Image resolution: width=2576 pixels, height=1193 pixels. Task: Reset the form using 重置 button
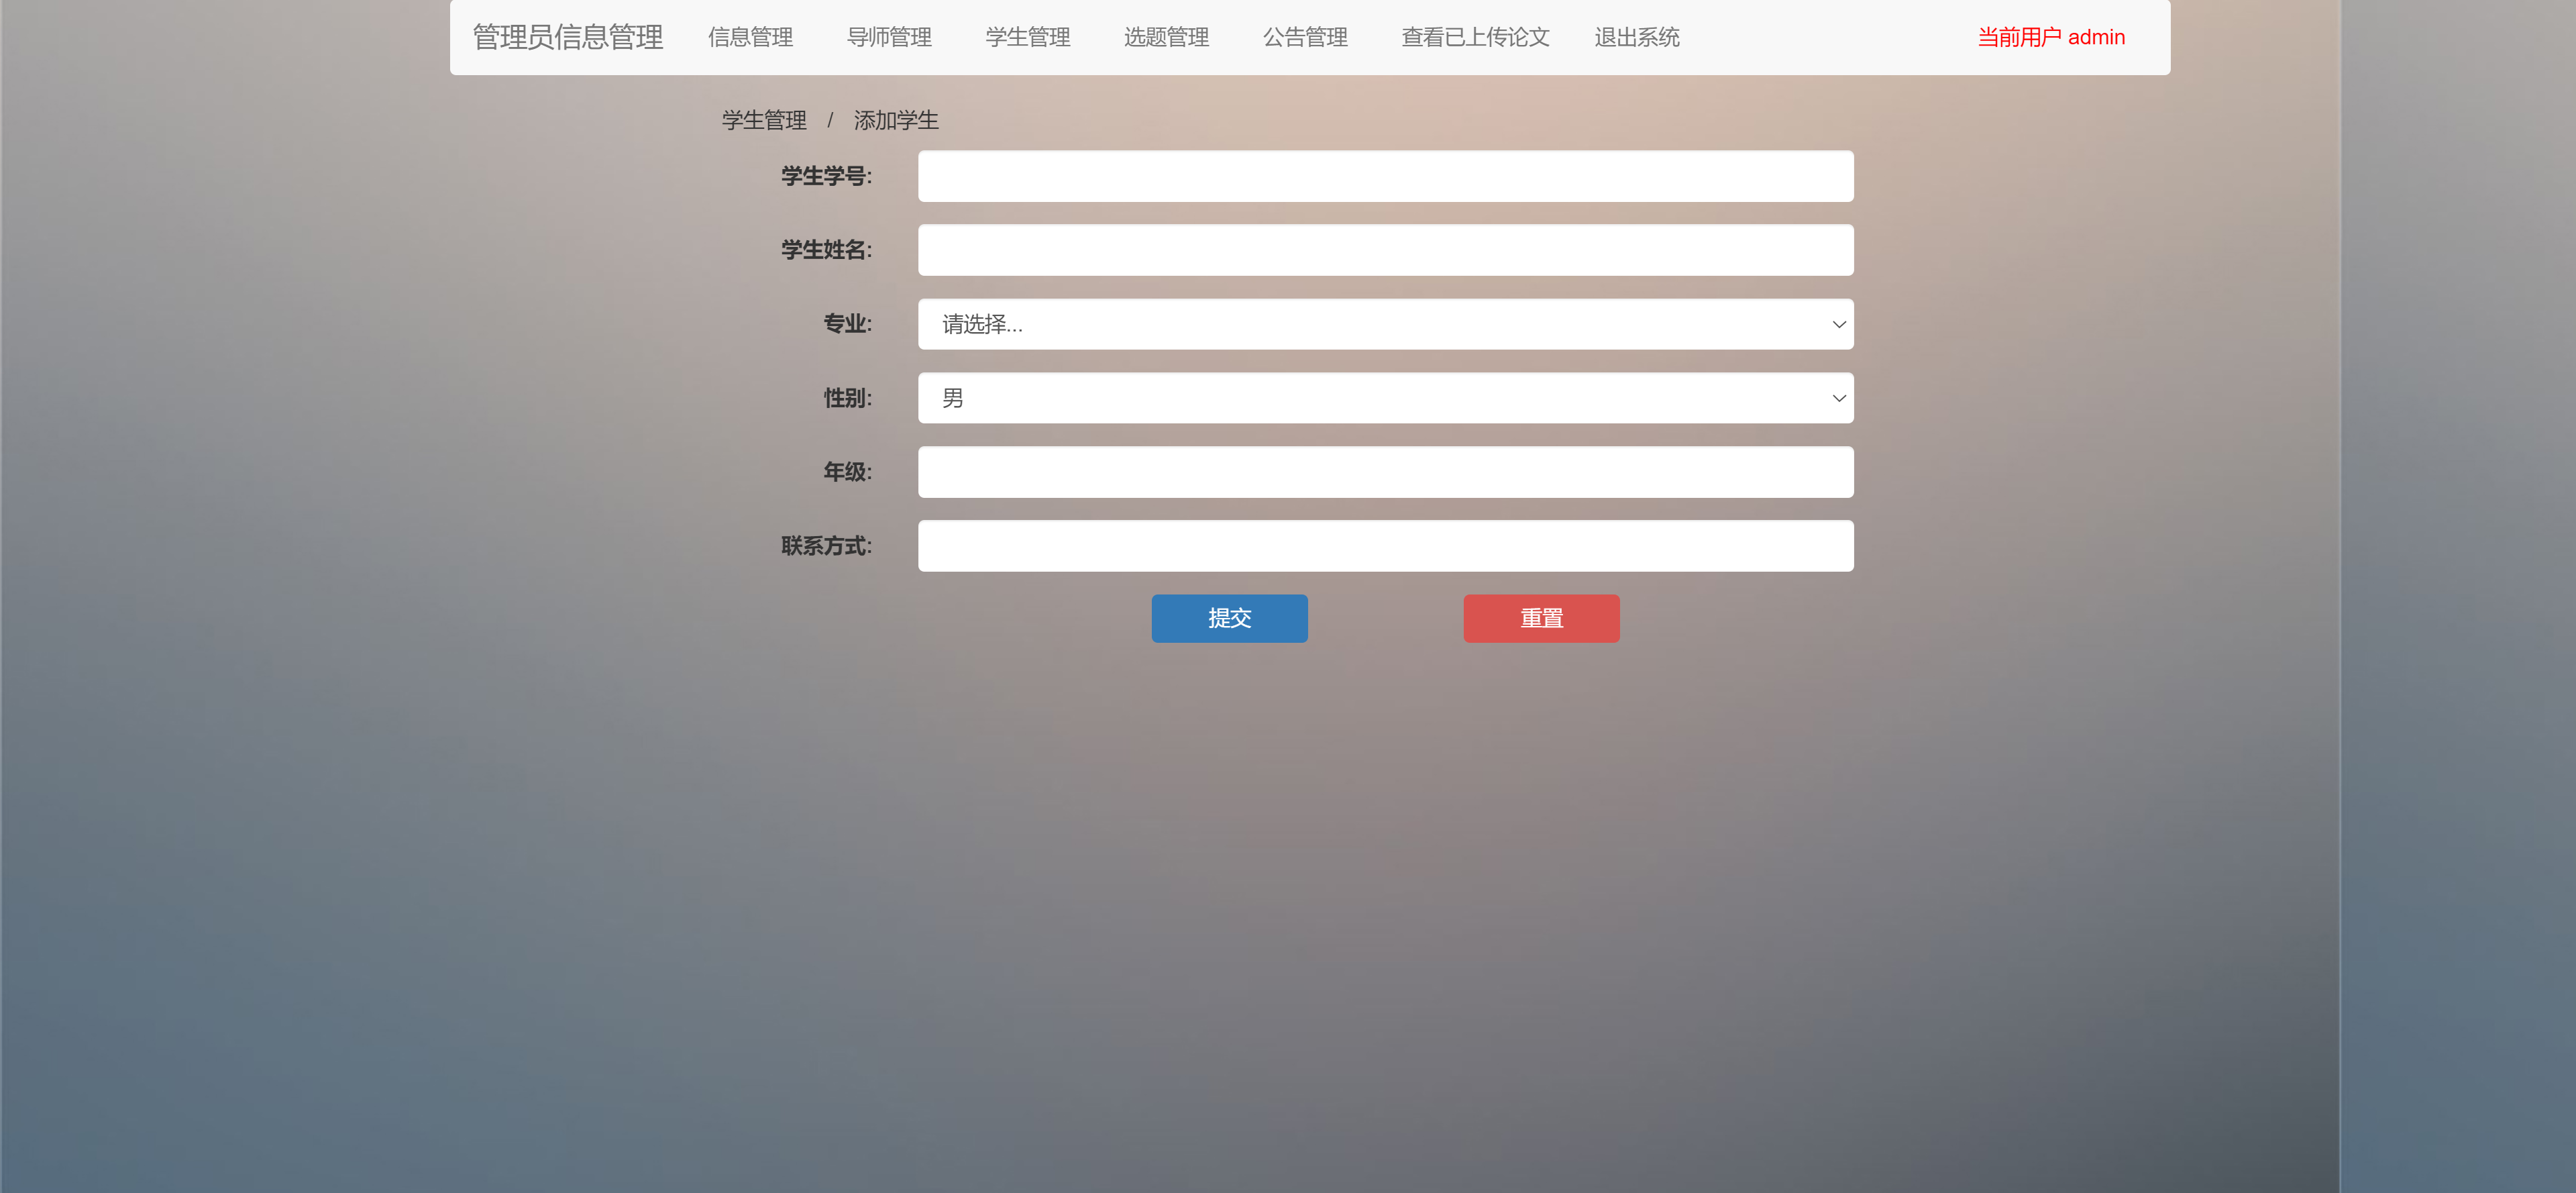(1541, 618)
